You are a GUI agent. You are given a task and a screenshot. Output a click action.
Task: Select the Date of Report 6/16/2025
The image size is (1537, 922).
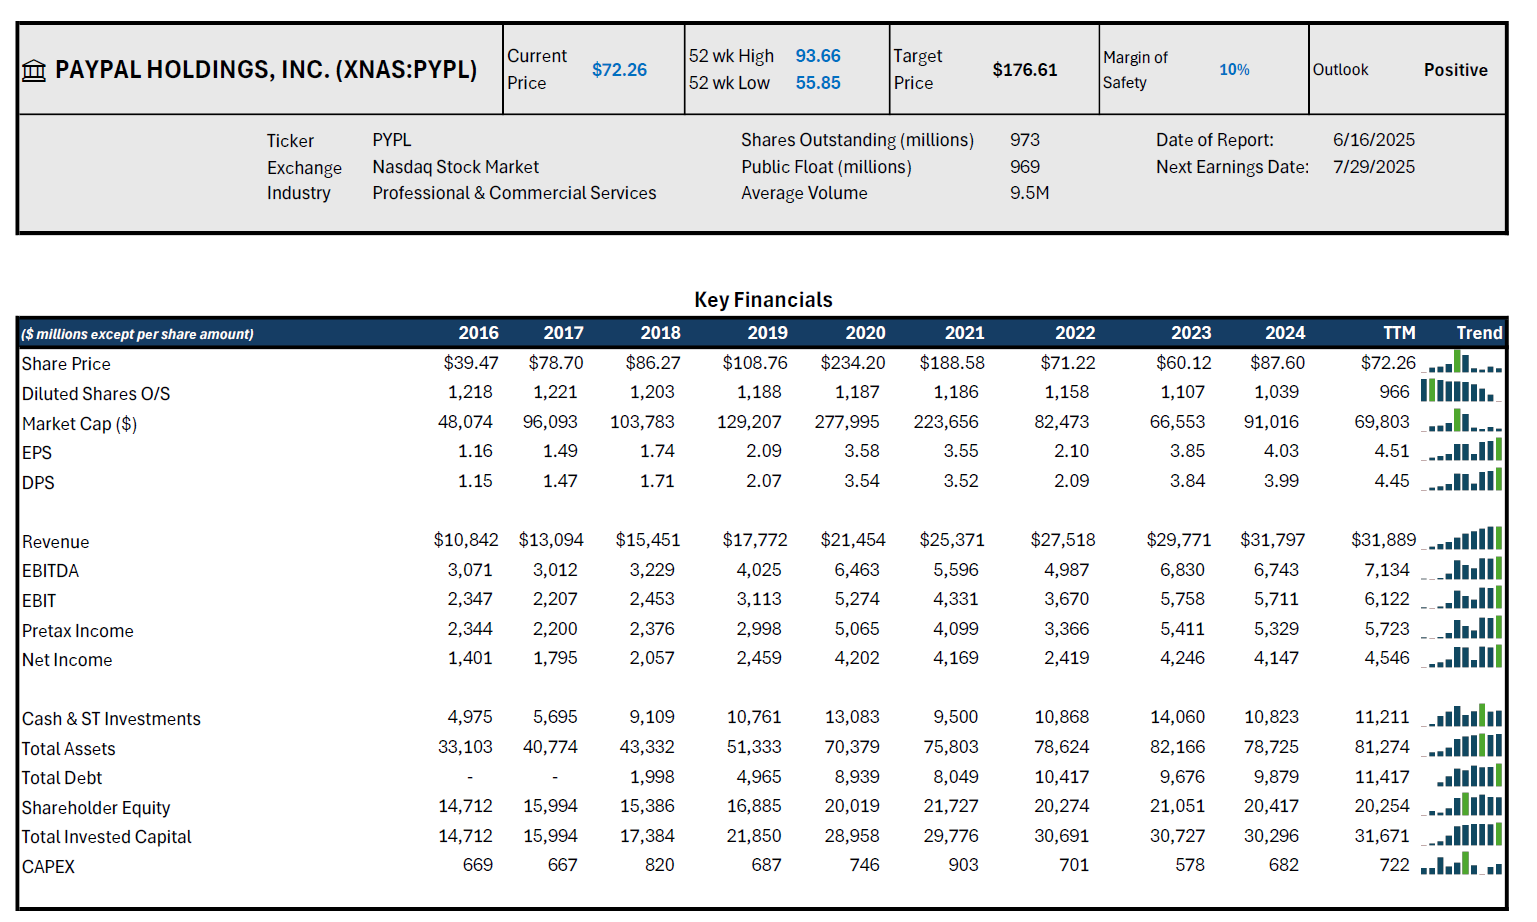1374,140
